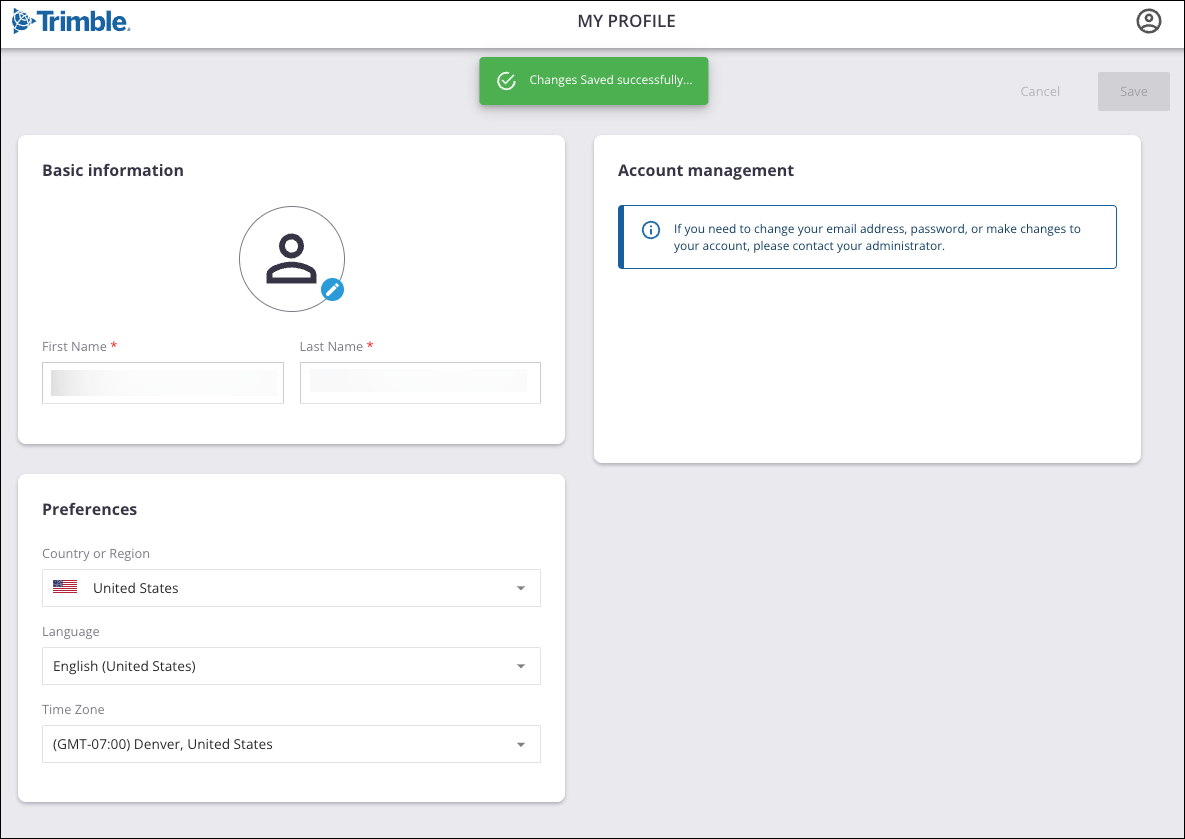Screen dimensions: 1185x839
Task: Open the user account icon top right
Action: pyautogui.click(x=1148, y=20)
